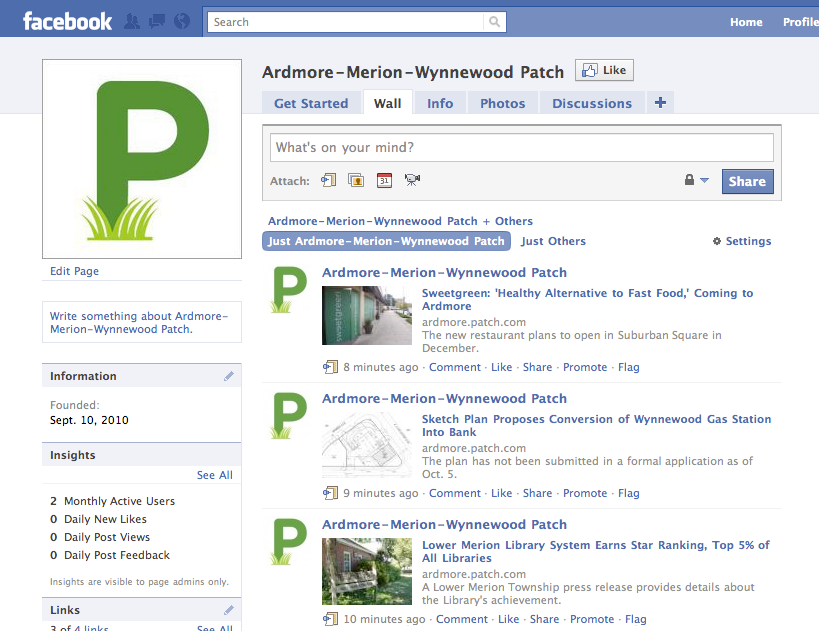Attach a video to the post
Image resolution: width=819 pixels, height=631 pixels.
[x=412, y=180]
